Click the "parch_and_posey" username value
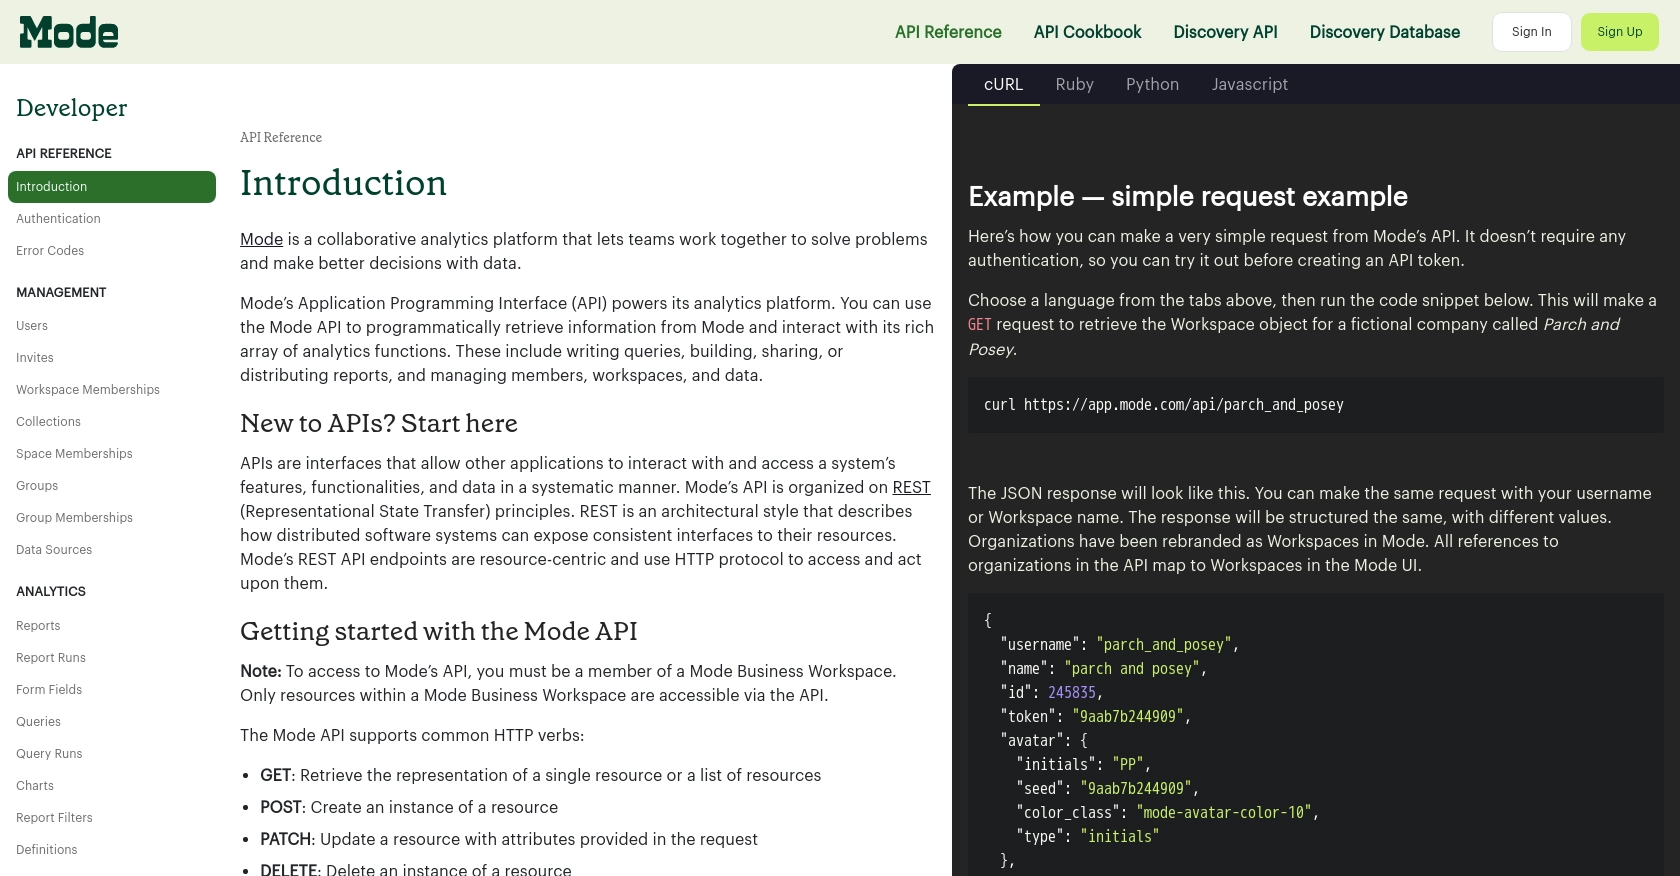 [1164, 644]
